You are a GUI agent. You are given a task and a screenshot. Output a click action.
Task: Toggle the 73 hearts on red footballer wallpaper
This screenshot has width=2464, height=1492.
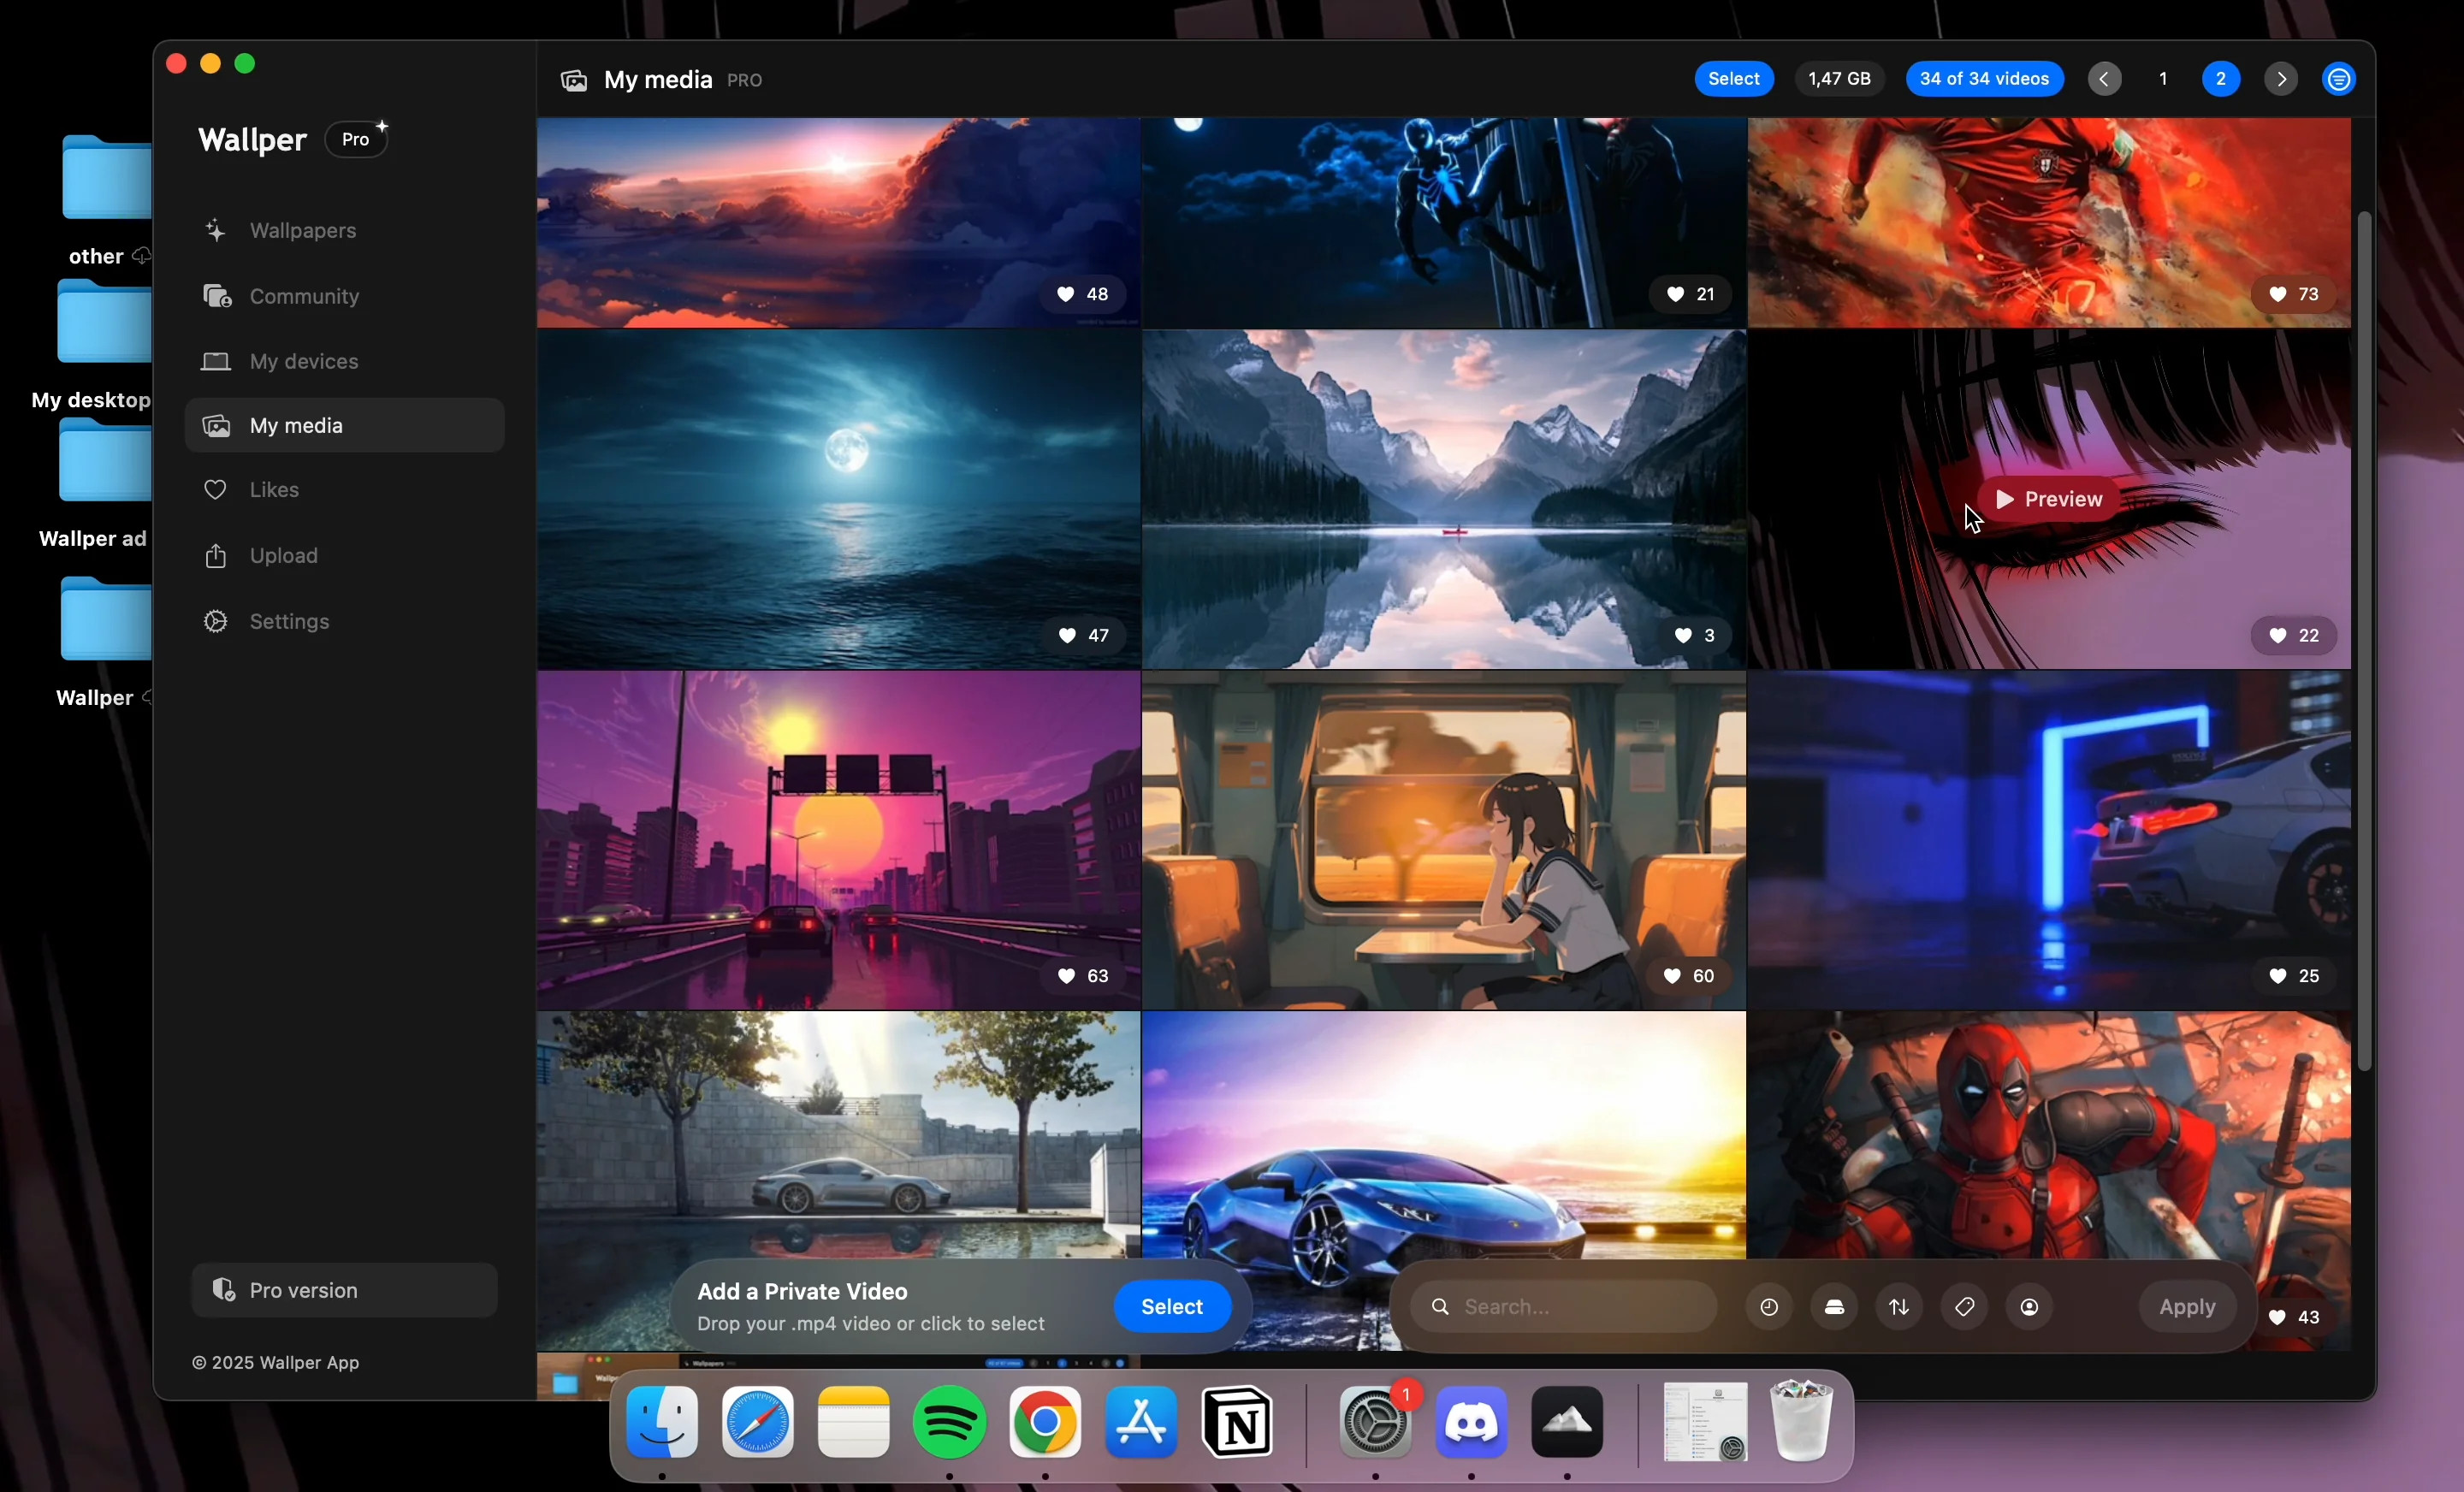[2293, 294]
